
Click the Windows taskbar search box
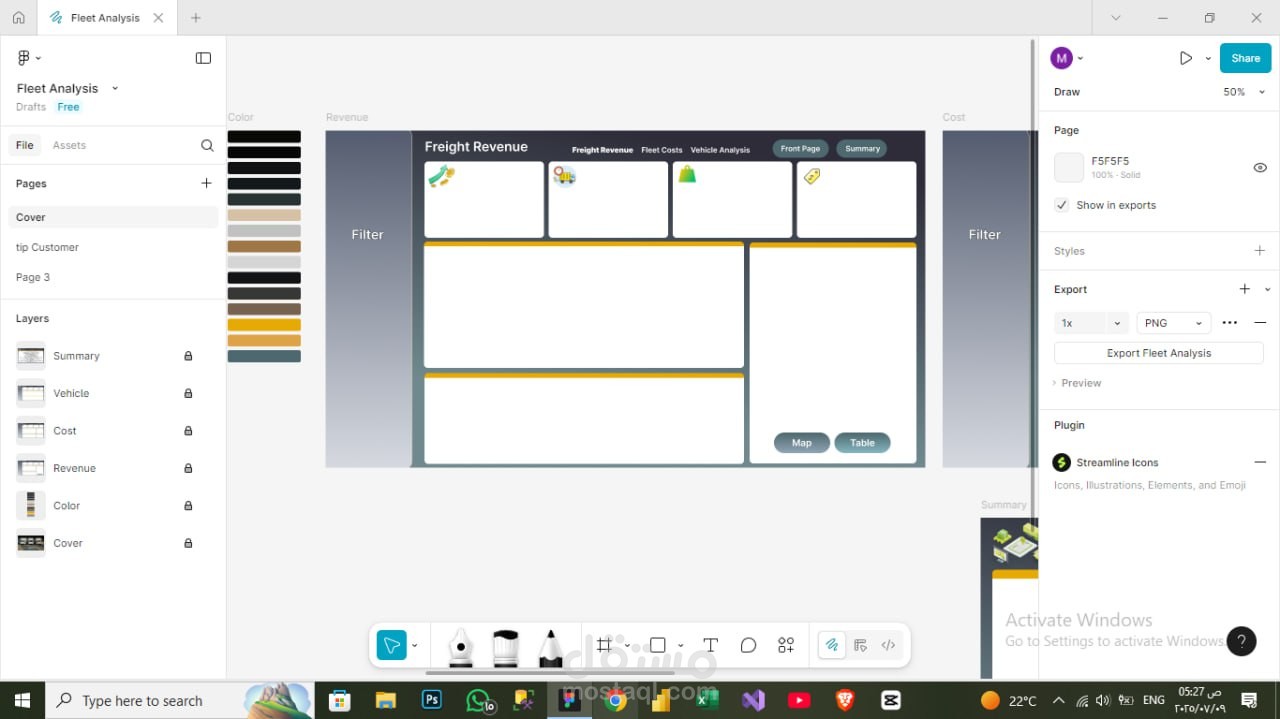tap(180, 700)
